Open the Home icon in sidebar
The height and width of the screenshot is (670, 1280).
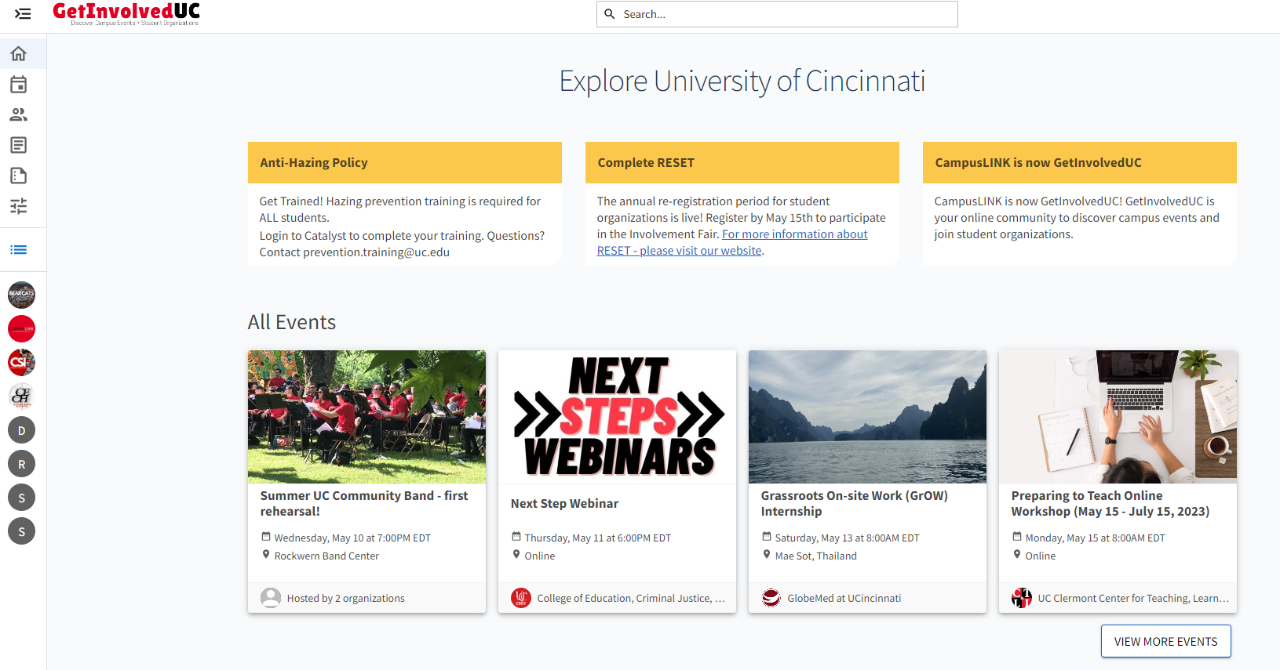(18, 54)
